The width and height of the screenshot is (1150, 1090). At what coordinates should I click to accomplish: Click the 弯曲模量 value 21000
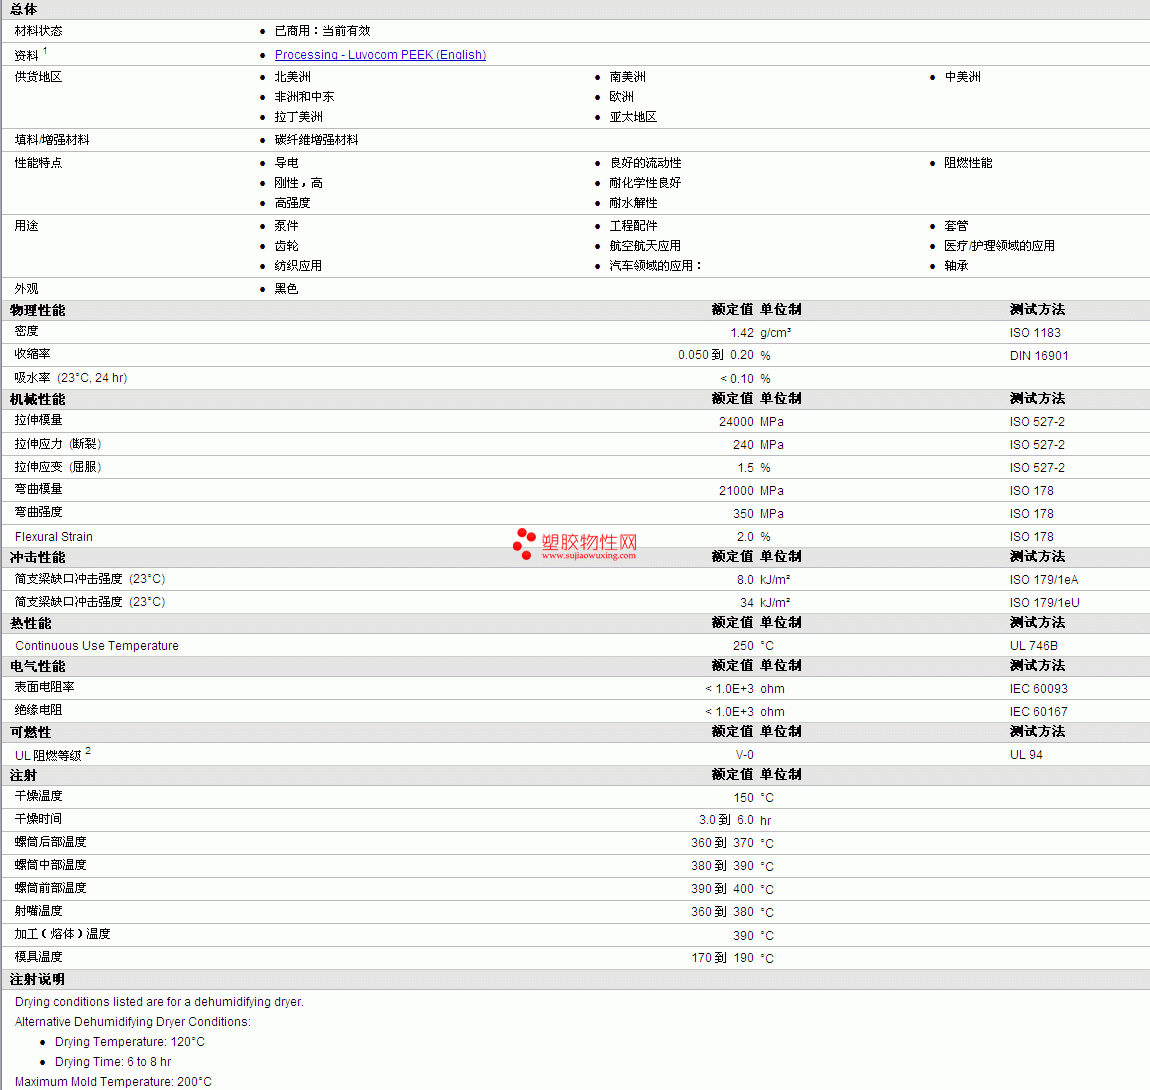point(736,491)
